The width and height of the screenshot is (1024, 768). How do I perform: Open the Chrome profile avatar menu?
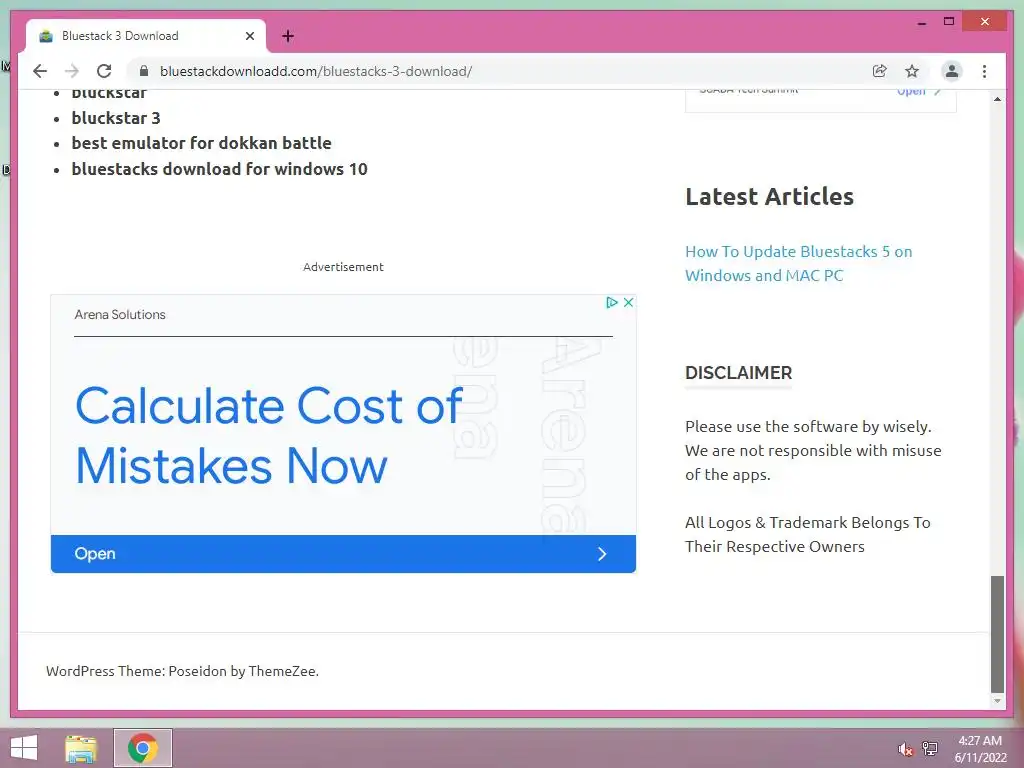pos(952,71)
